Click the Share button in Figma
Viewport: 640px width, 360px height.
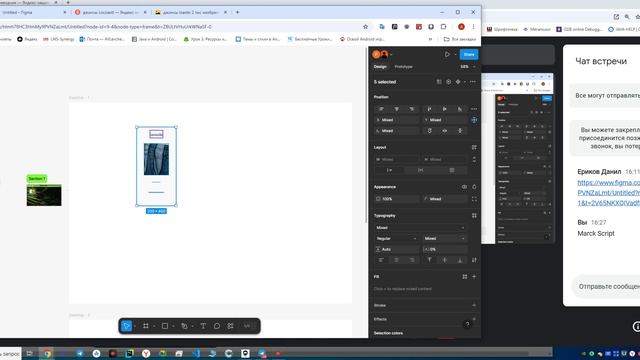coord(469,54)
